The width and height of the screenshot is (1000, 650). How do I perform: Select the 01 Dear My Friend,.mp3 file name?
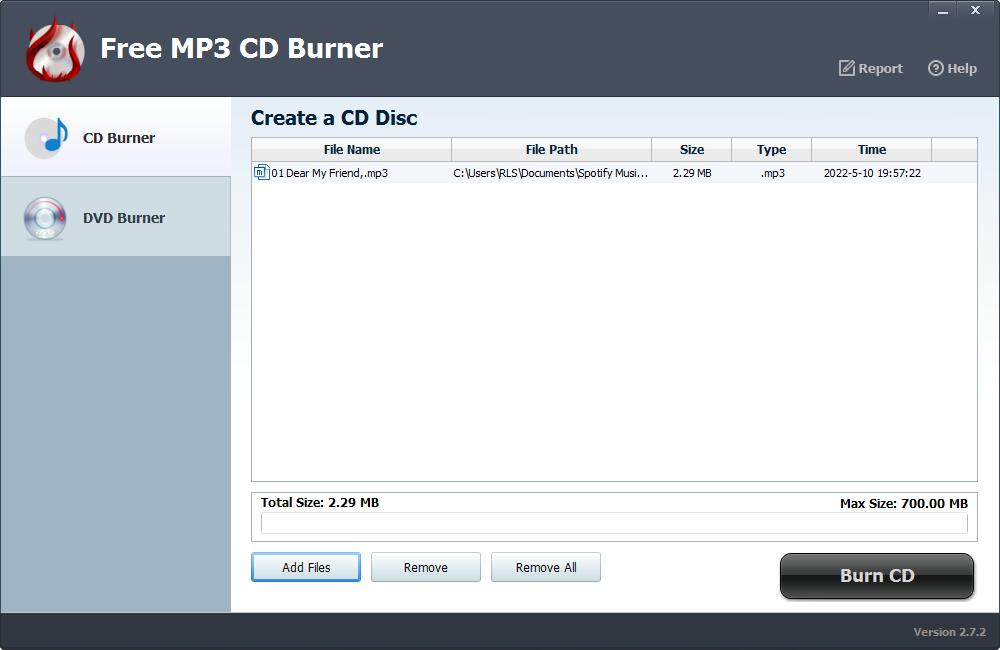330,173
